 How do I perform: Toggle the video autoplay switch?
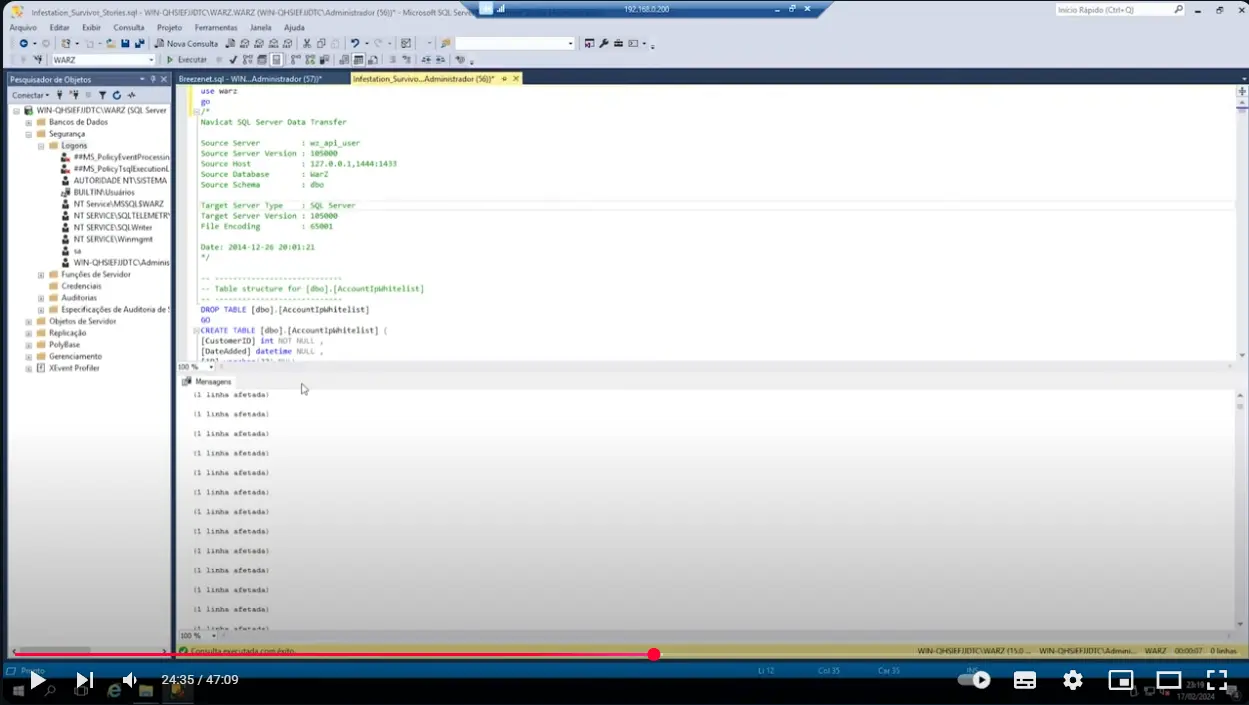(x=974, y=680)
